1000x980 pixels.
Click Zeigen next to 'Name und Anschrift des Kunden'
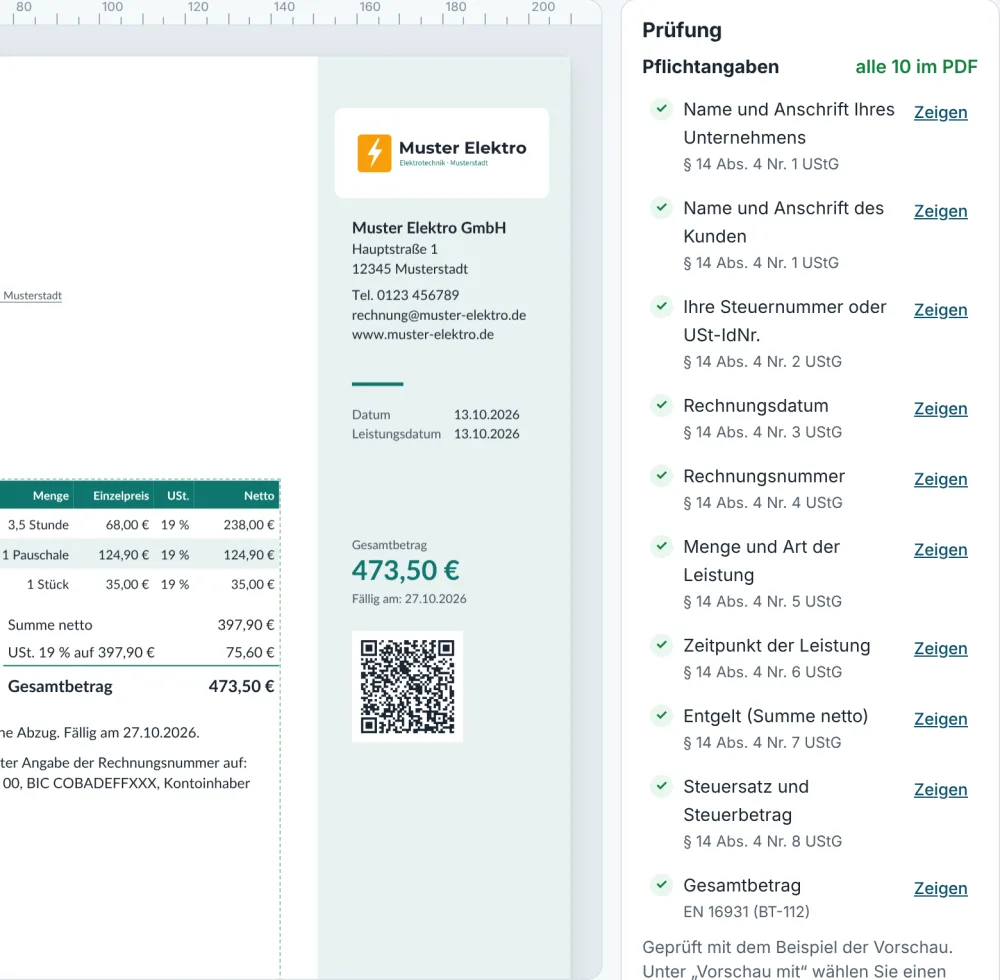940,211
